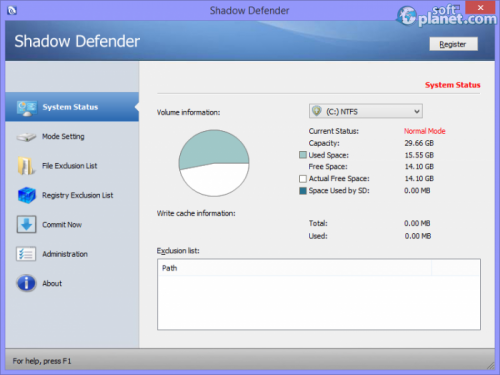500x375 pixels.
Task: Click the 29.66 GB capacity value
Action: coord(419,143)
